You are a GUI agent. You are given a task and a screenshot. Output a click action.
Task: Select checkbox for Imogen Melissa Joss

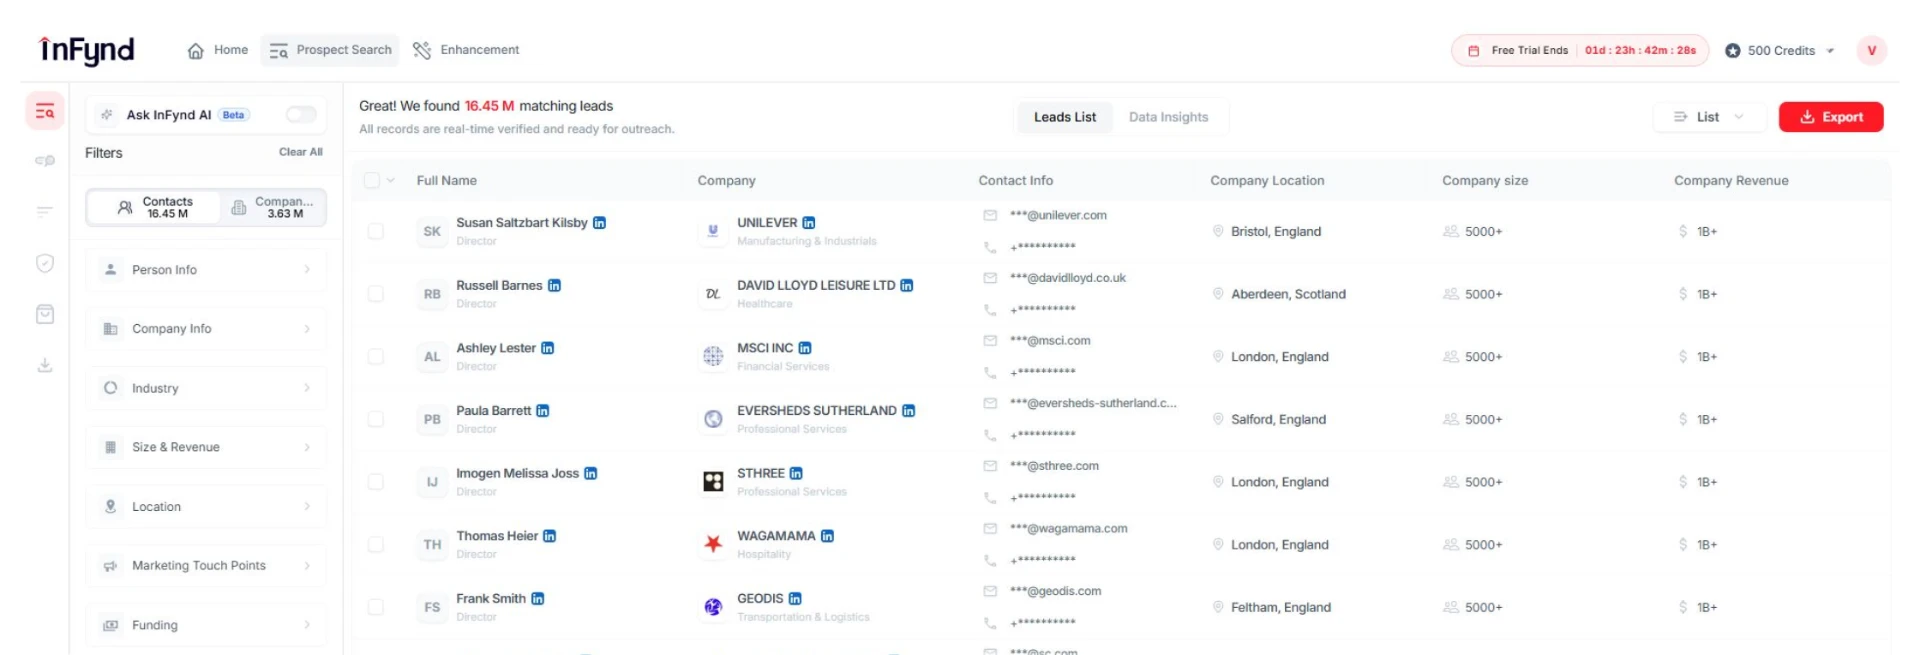[376, 482]
